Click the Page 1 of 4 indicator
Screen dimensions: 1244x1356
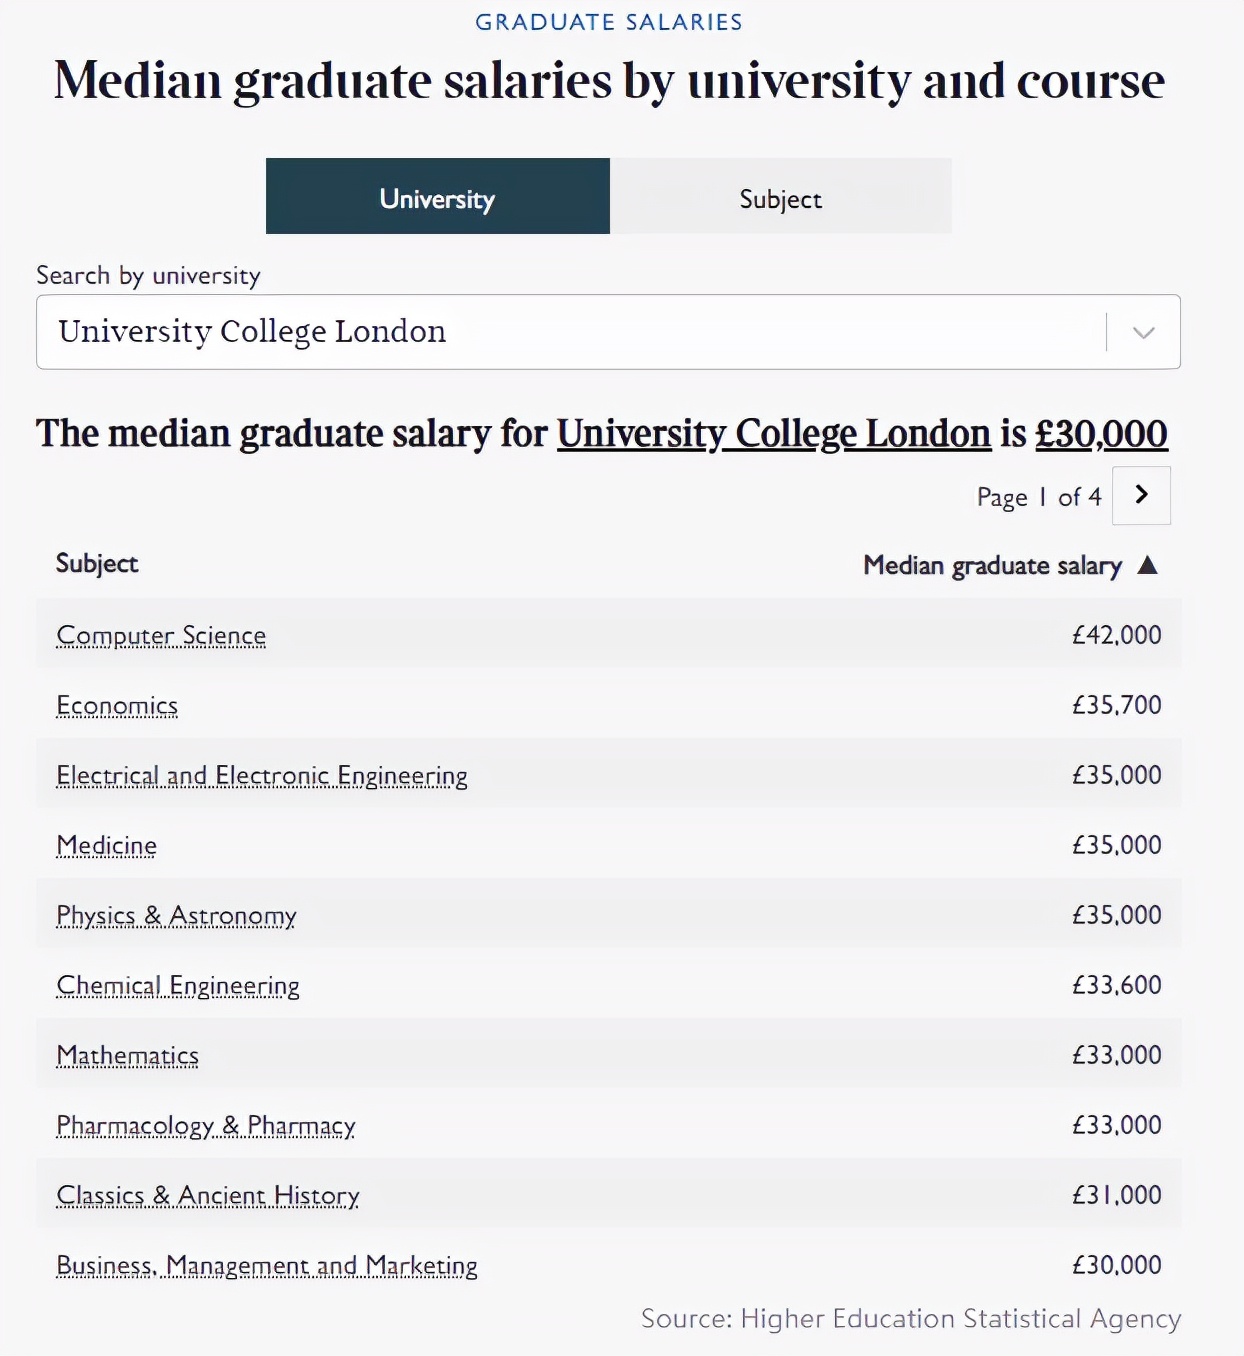click(1038, 496)
